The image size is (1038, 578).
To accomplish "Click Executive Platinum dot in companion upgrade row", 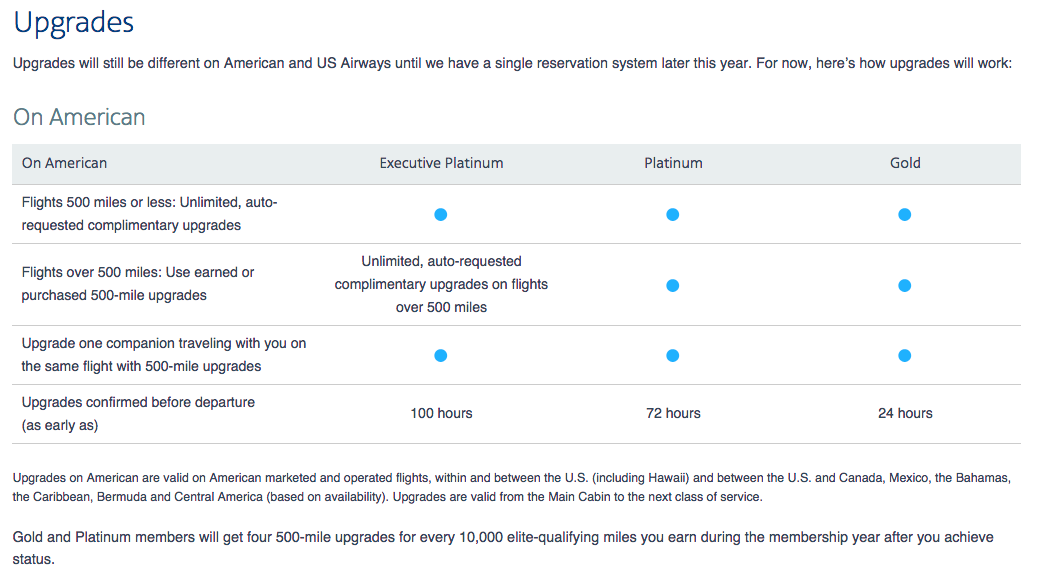I will 441,355.
